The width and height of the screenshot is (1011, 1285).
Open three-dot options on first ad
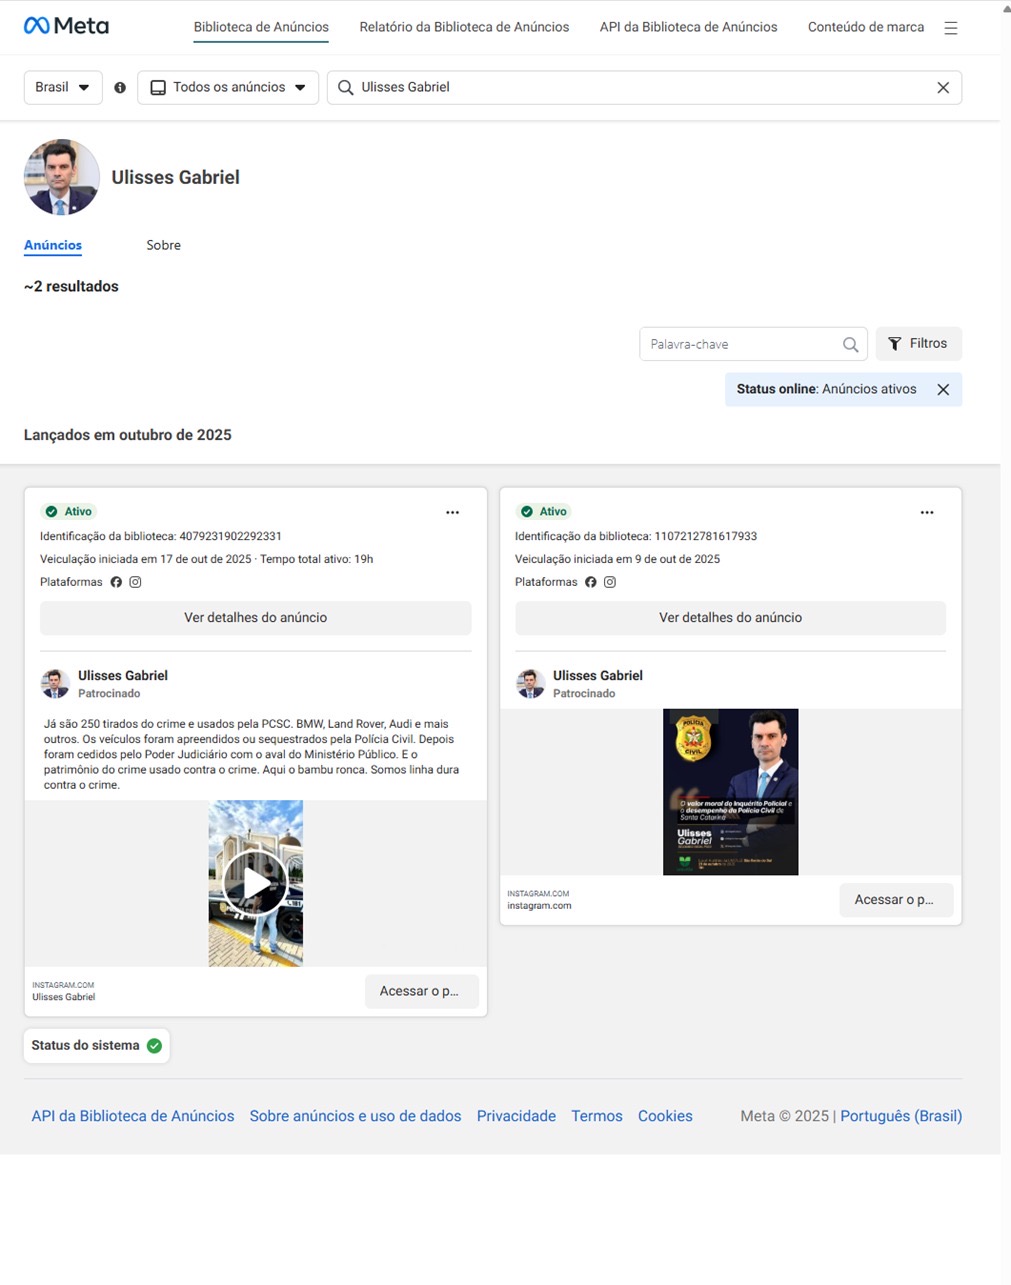click(x=452, y=512)
